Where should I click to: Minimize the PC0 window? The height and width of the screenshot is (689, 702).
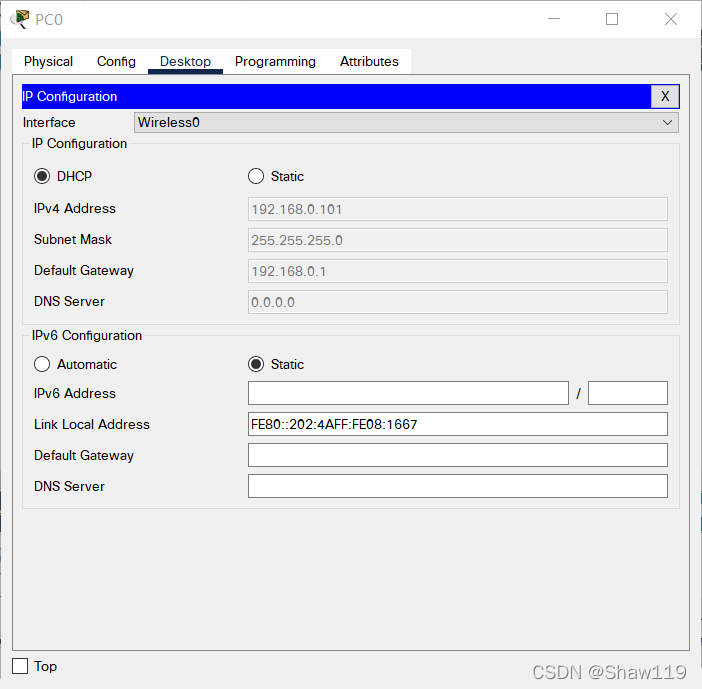(x=554, y=19)
